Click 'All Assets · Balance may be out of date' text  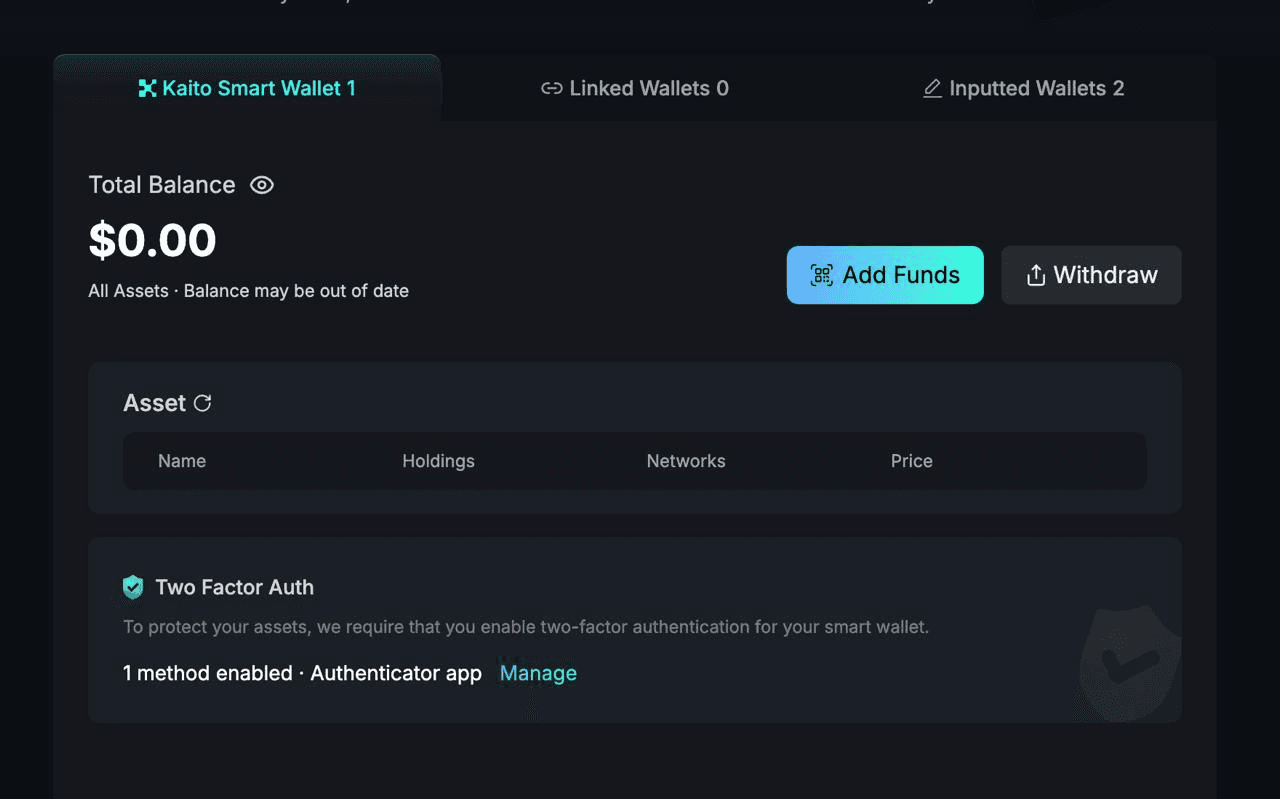(x=249, y=291)
